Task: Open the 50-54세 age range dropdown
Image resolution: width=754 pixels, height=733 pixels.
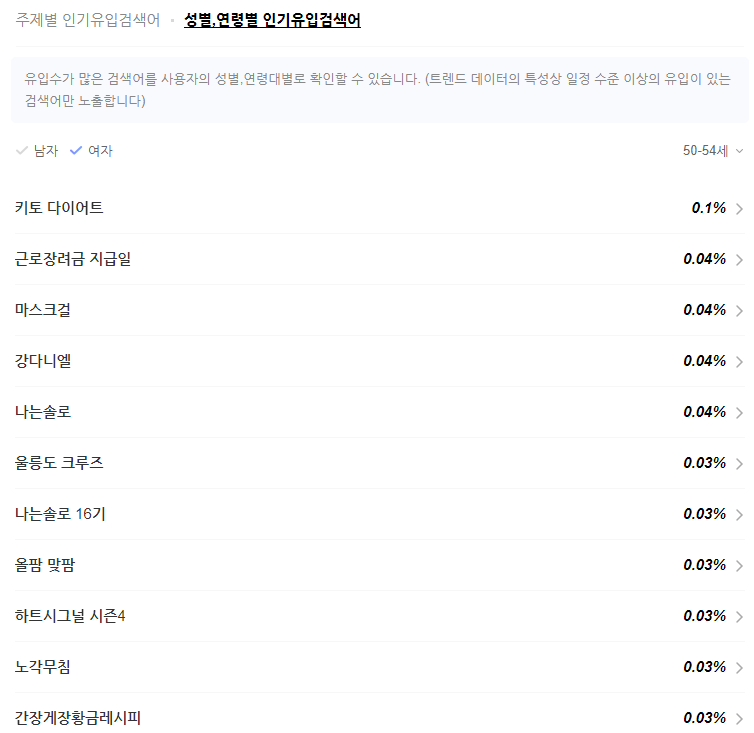Action: click(713, 151)
